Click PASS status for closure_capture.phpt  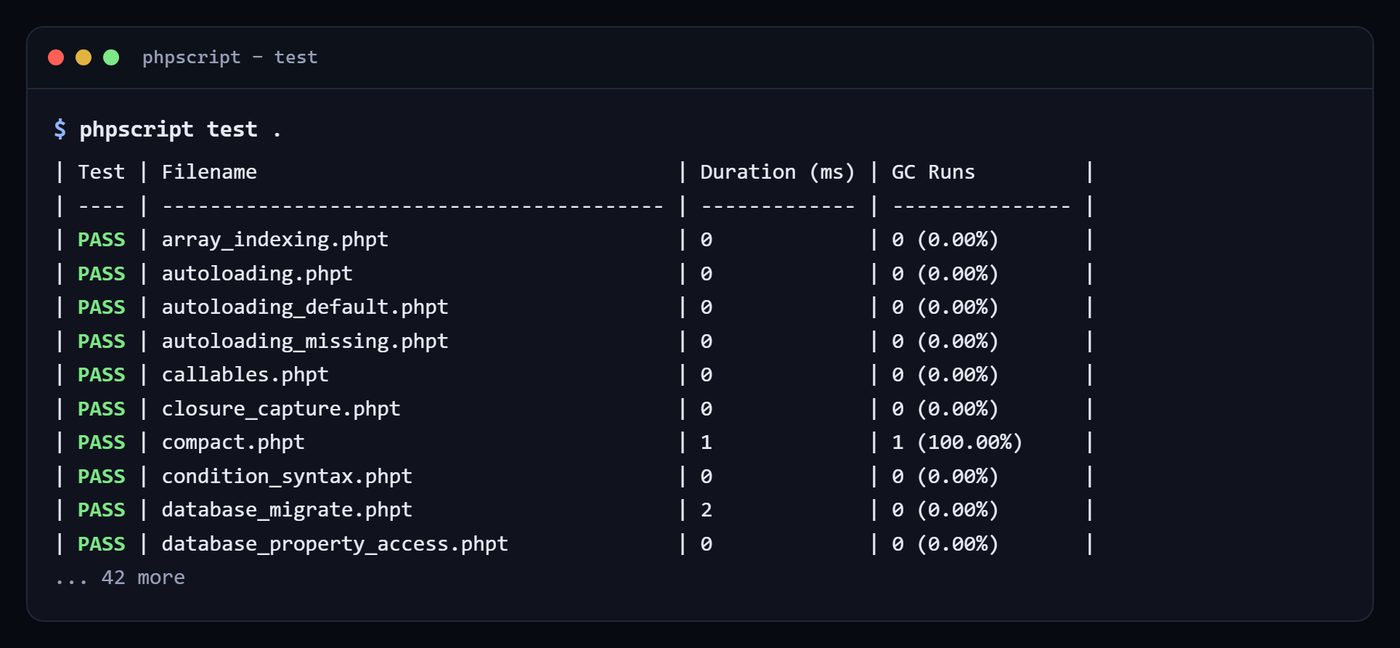point(101,409)
